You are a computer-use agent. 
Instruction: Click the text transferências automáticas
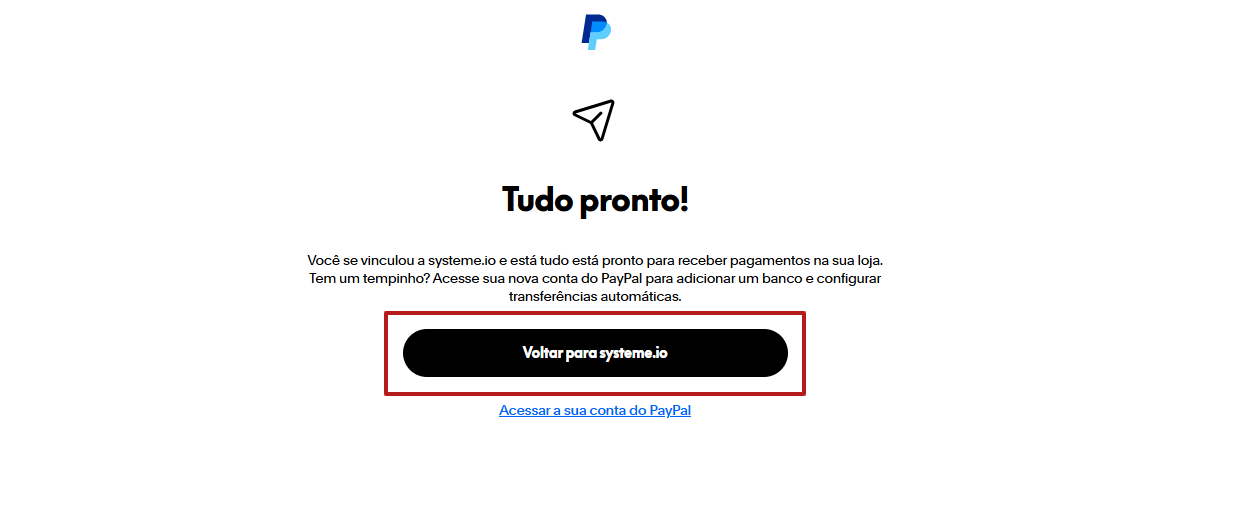(595, 297)
